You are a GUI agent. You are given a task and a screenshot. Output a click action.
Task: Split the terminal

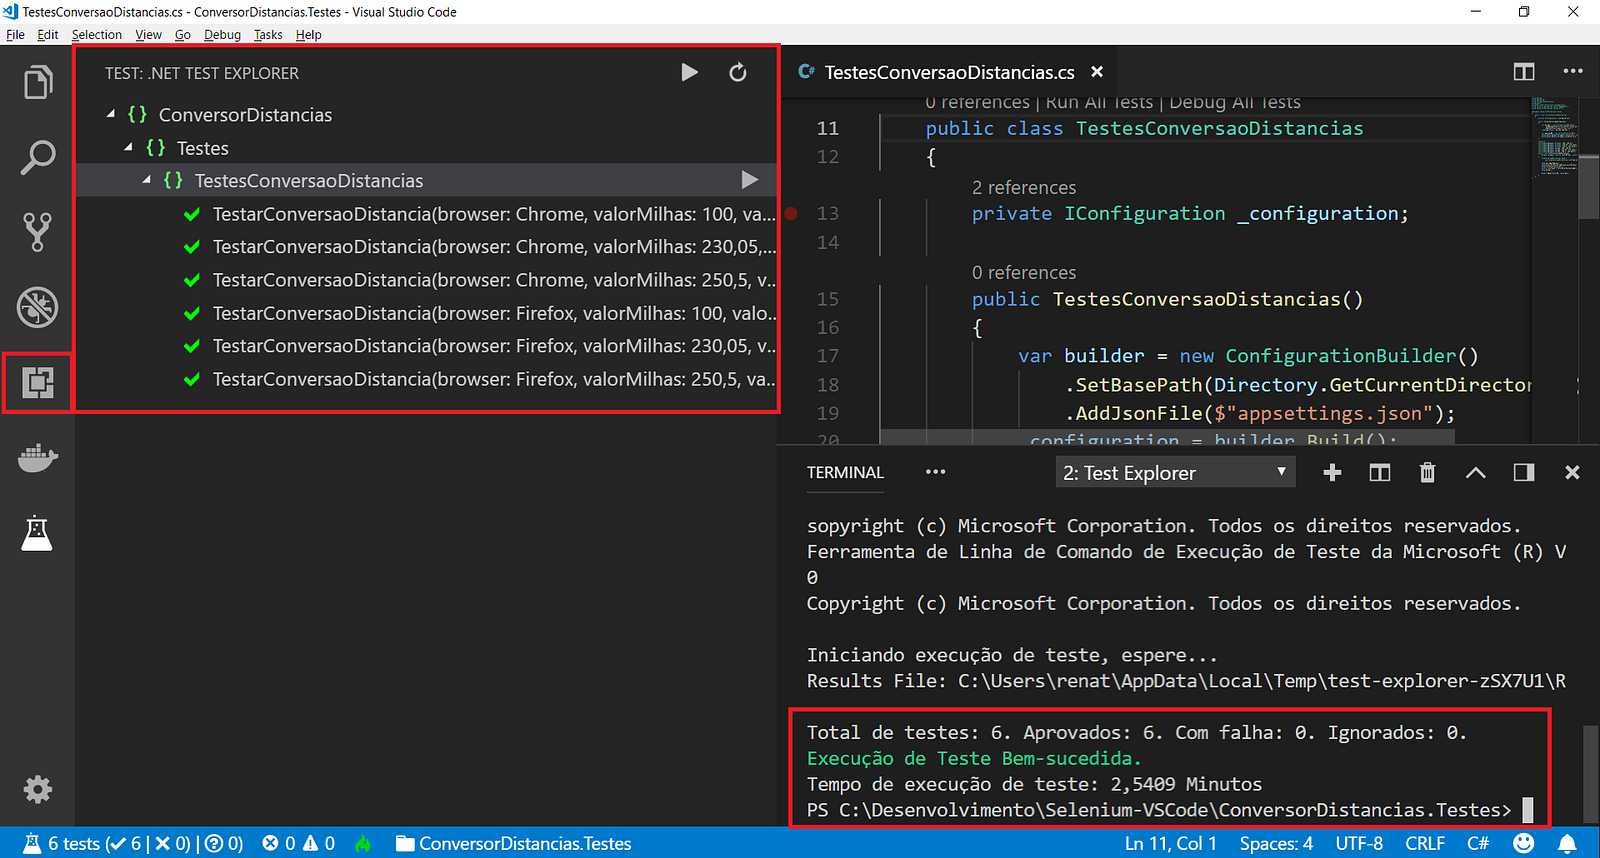point(1380,472)
